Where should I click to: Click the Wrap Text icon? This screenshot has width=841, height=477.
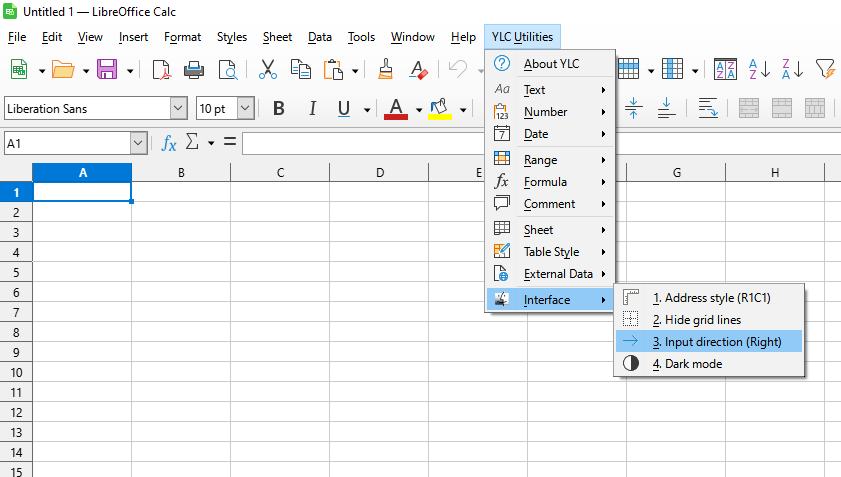[708, 108]
